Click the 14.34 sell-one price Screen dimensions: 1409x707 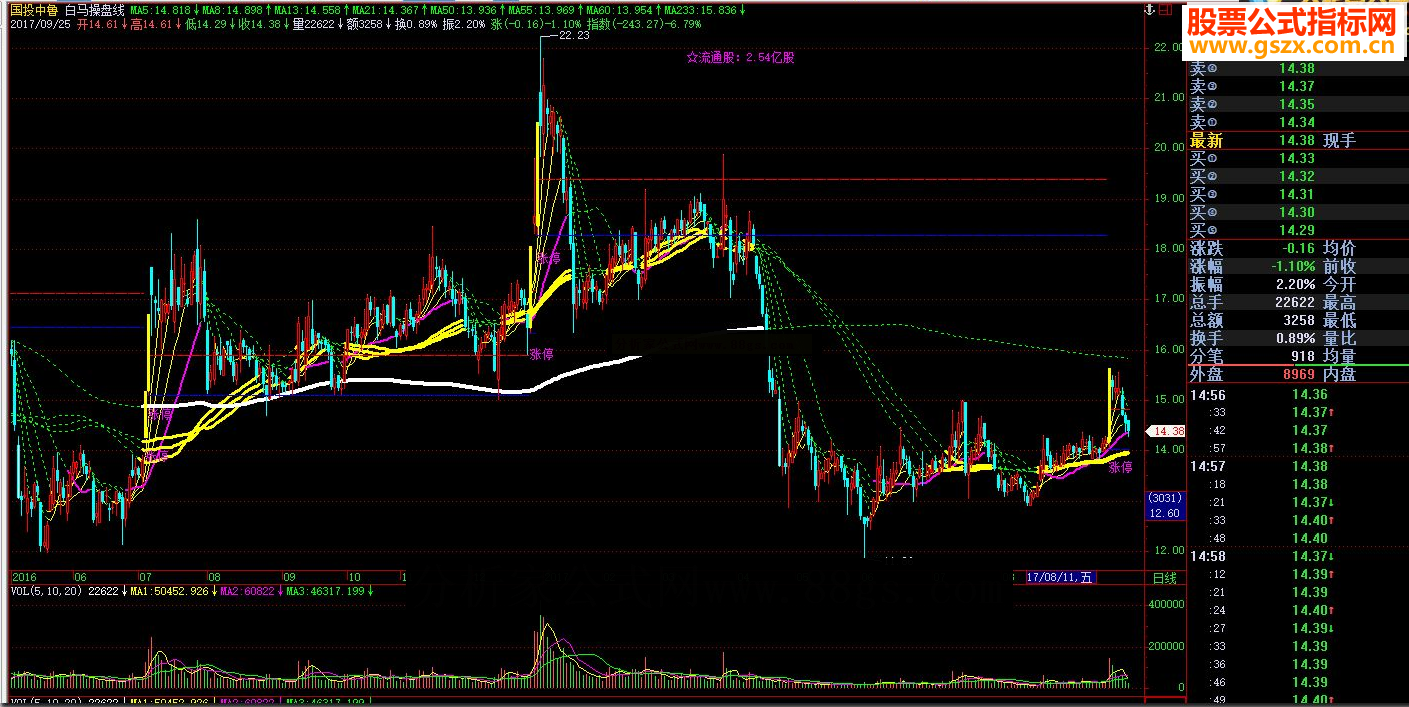coord(1297,123)
